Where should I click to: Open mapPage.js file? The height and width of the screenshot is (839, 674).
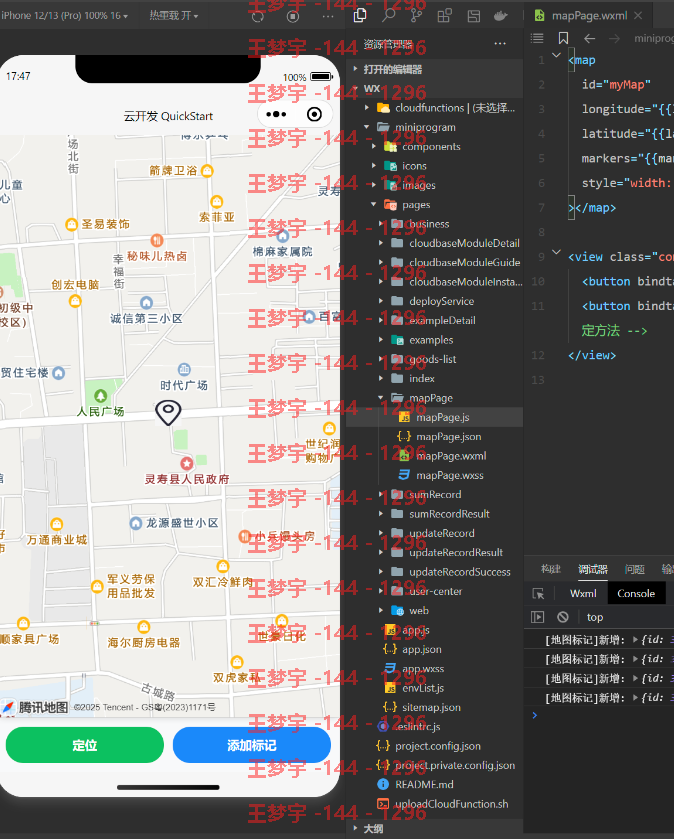434,417
